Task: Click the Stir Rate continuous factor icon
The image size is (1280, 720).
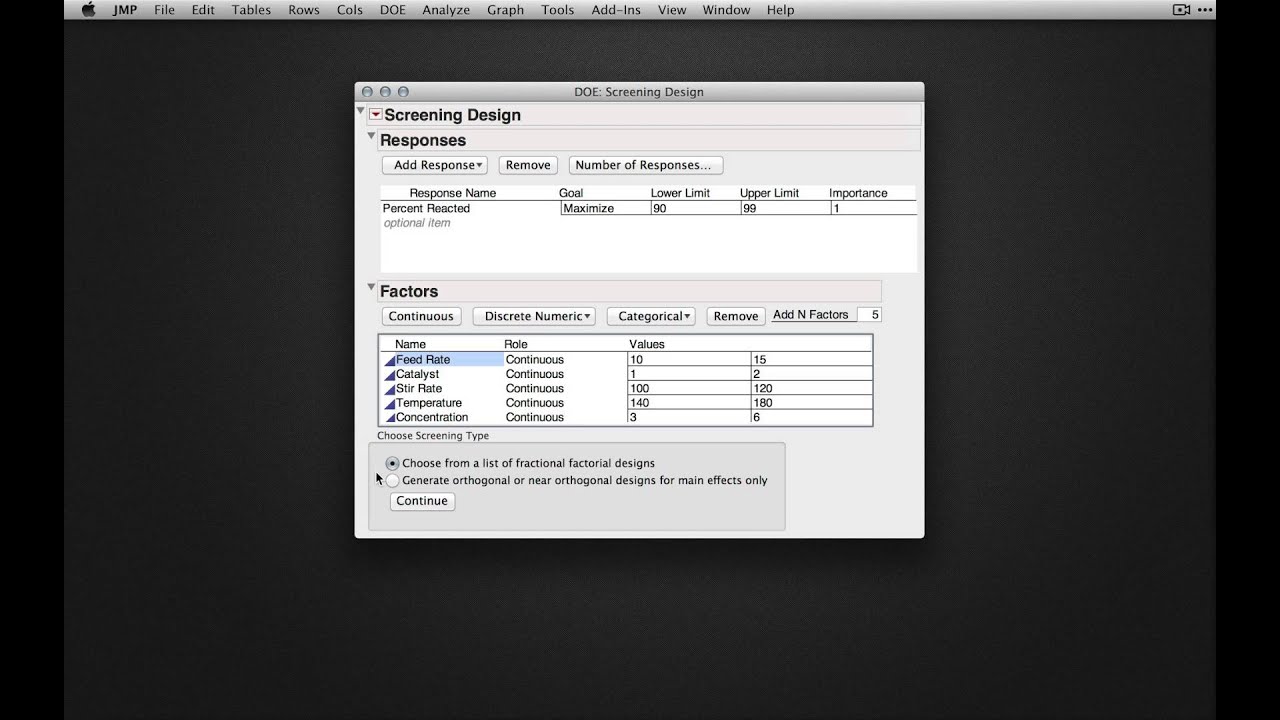Action: tap(390, 389)
